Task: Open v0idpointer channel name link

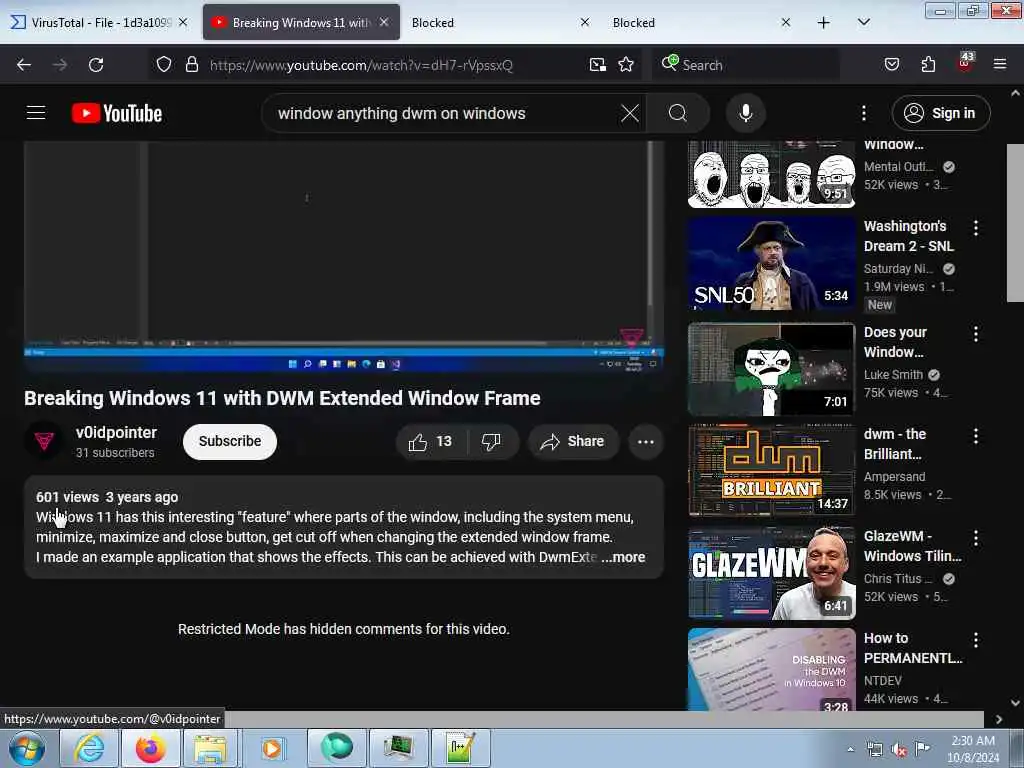Action: 116,432
